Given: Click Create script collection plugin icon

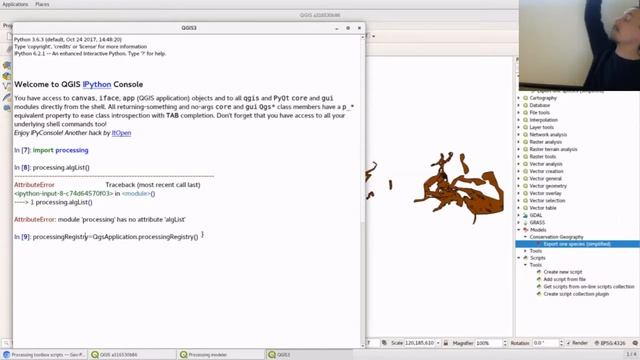Looking at the screenshot, I should (539, 294).
